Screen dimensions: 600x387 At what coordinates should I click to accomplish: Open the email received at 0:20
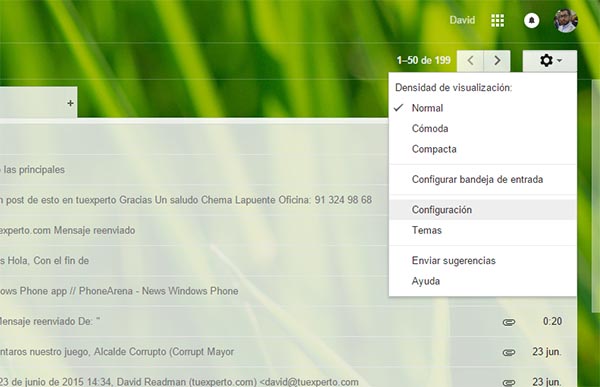288,322
